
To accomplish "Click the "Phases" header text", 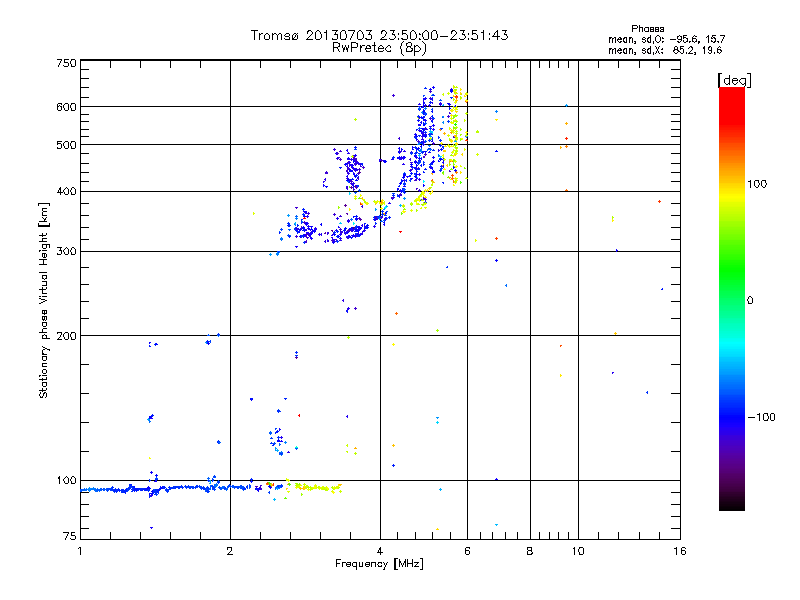I will pyautogui.click(x=647, y=29).
